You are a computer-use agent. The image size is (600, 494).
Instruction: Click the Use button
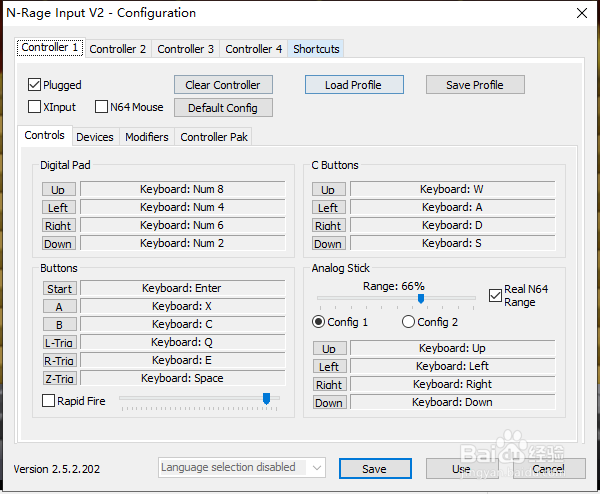[461, 468]
